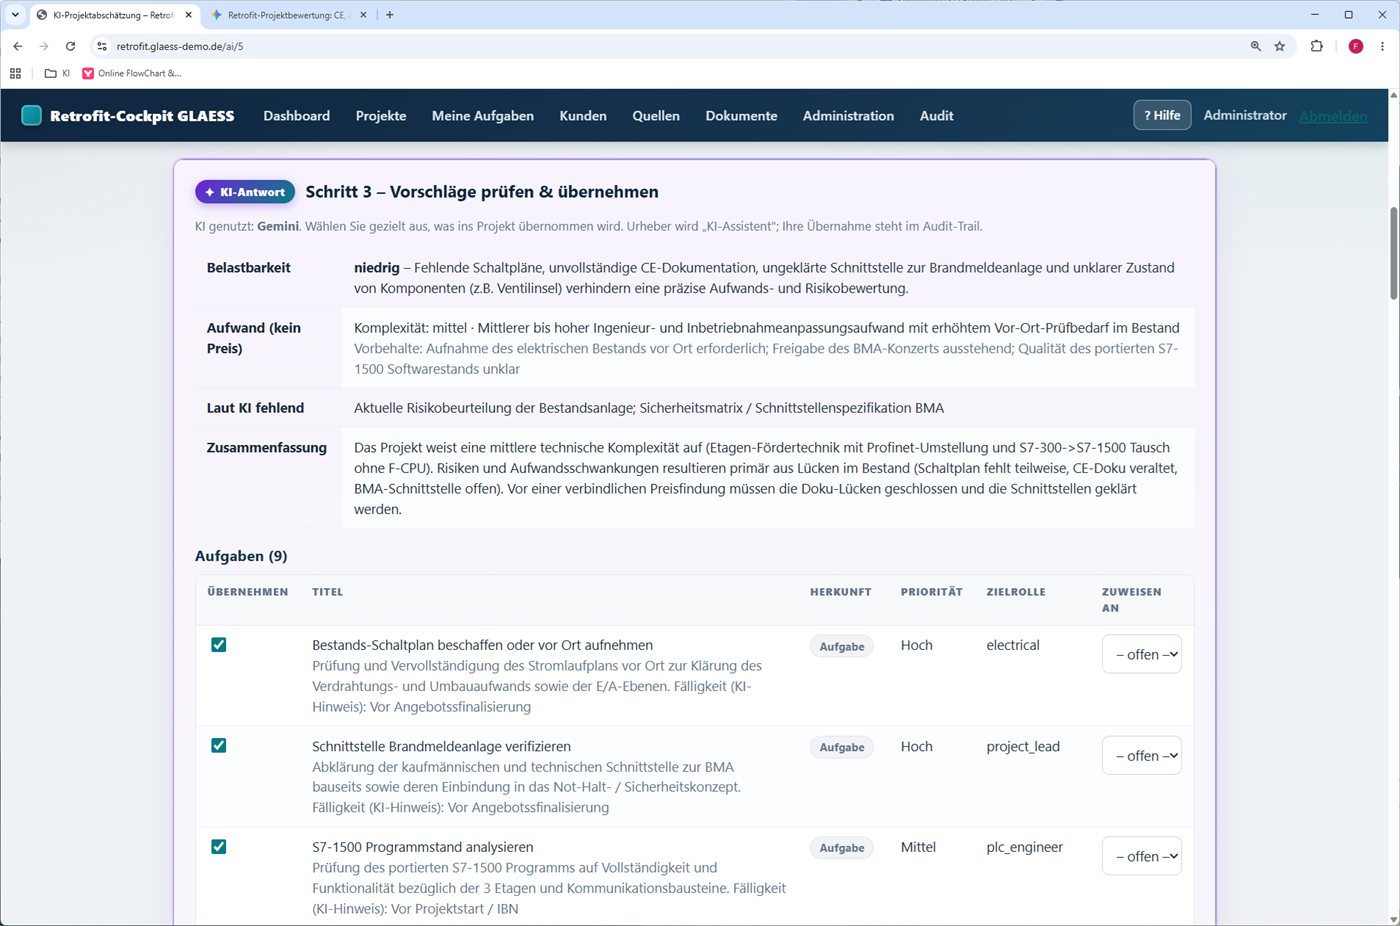Screen dimensions: 1400x926
Task: Click the Abmelden link
Action: pos(1333,116)
